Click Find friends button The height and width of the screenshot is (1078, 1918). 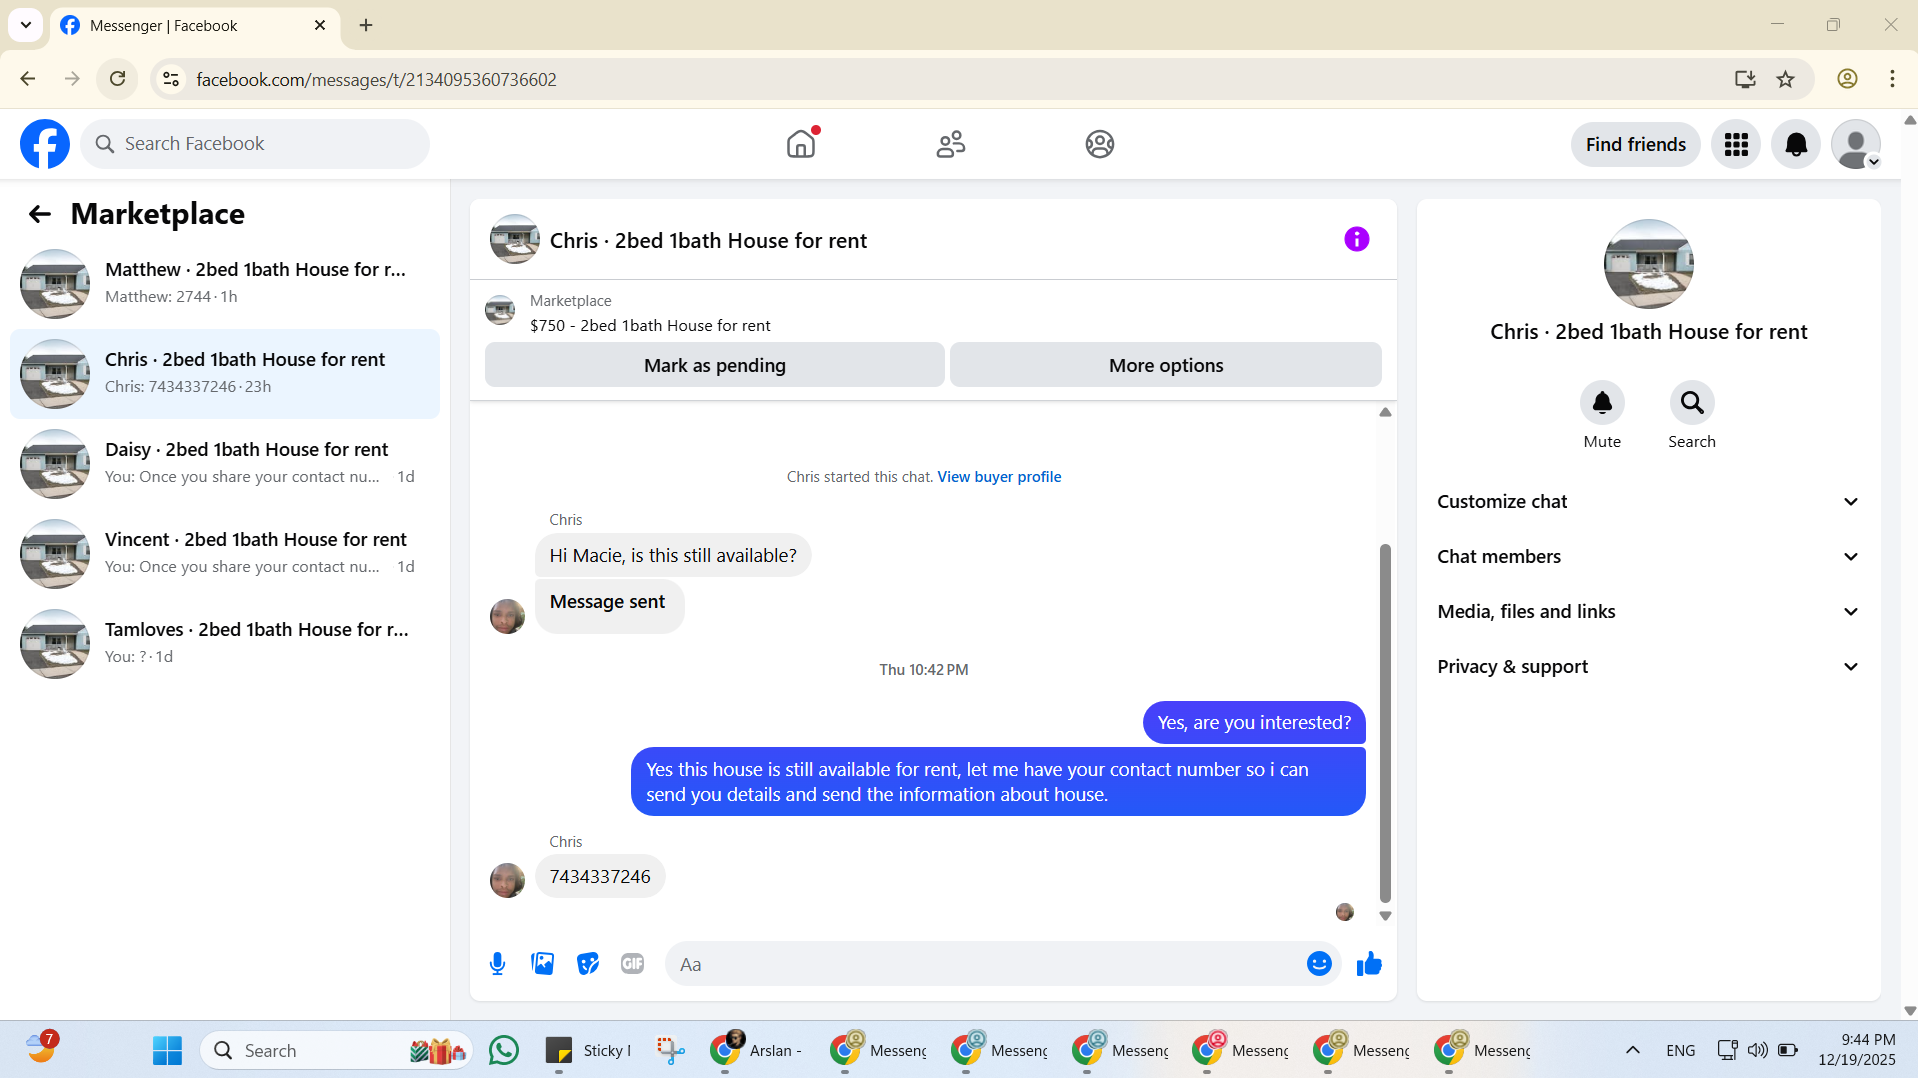[x=1635, y=145]
